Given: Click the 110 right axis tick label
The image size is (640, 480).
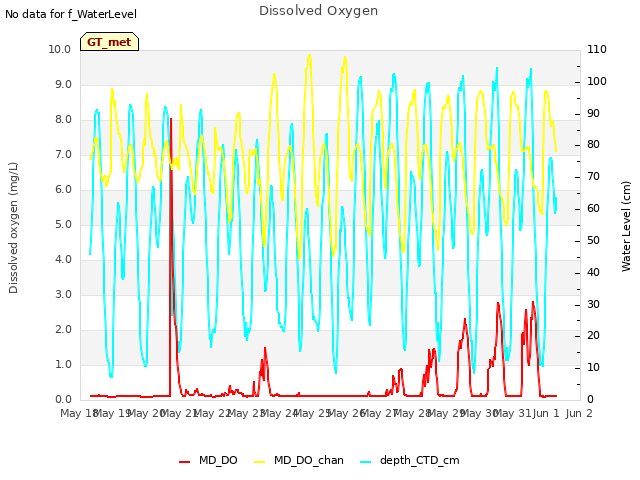Looking at the screenshot, I should [x=597, y=49].
